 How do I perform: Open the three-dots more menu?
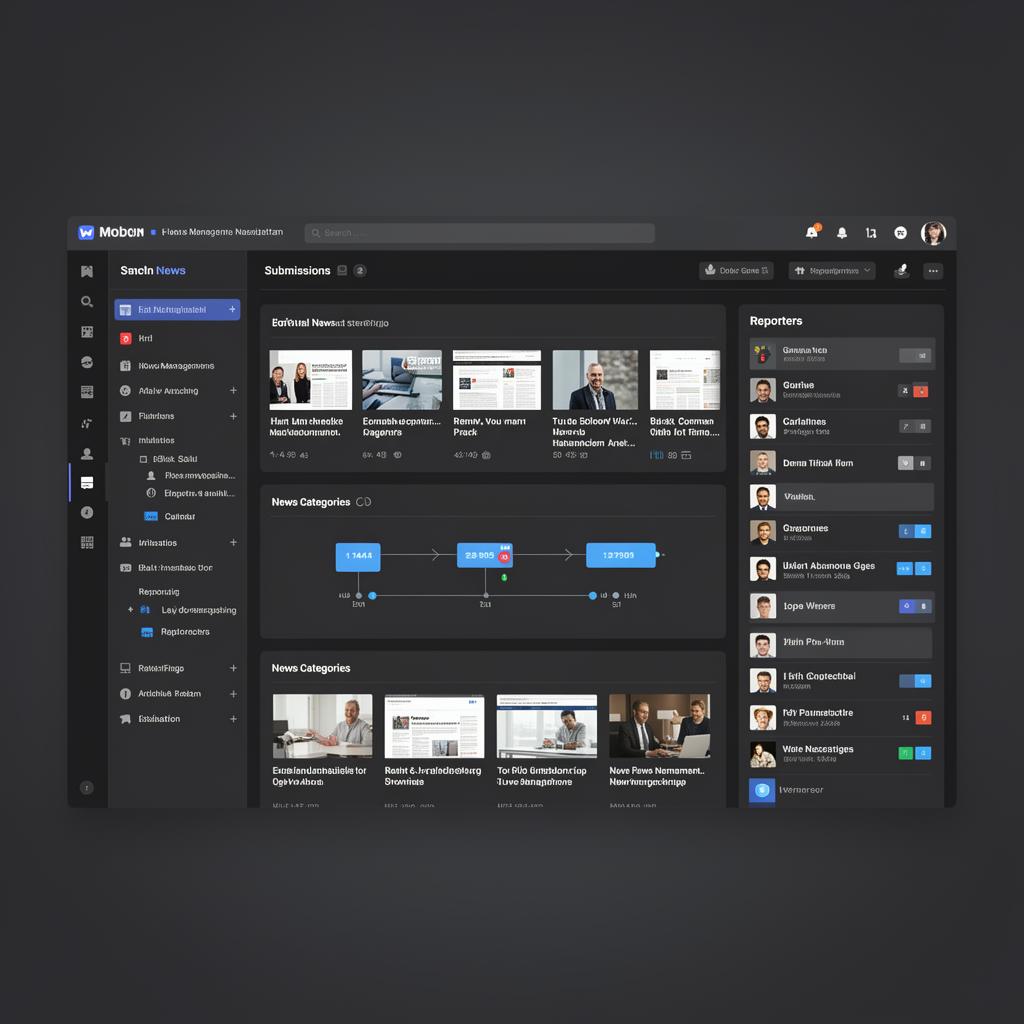click(933, 270)
